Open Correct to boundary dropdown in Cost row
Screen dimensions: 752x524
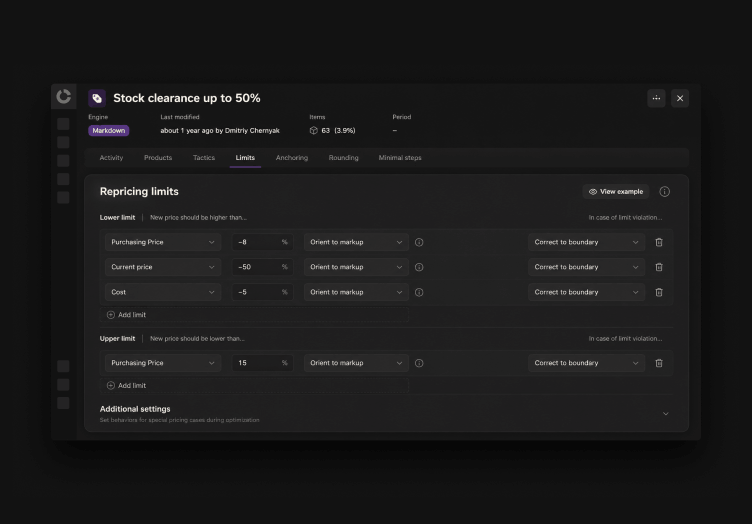(587, 292)
